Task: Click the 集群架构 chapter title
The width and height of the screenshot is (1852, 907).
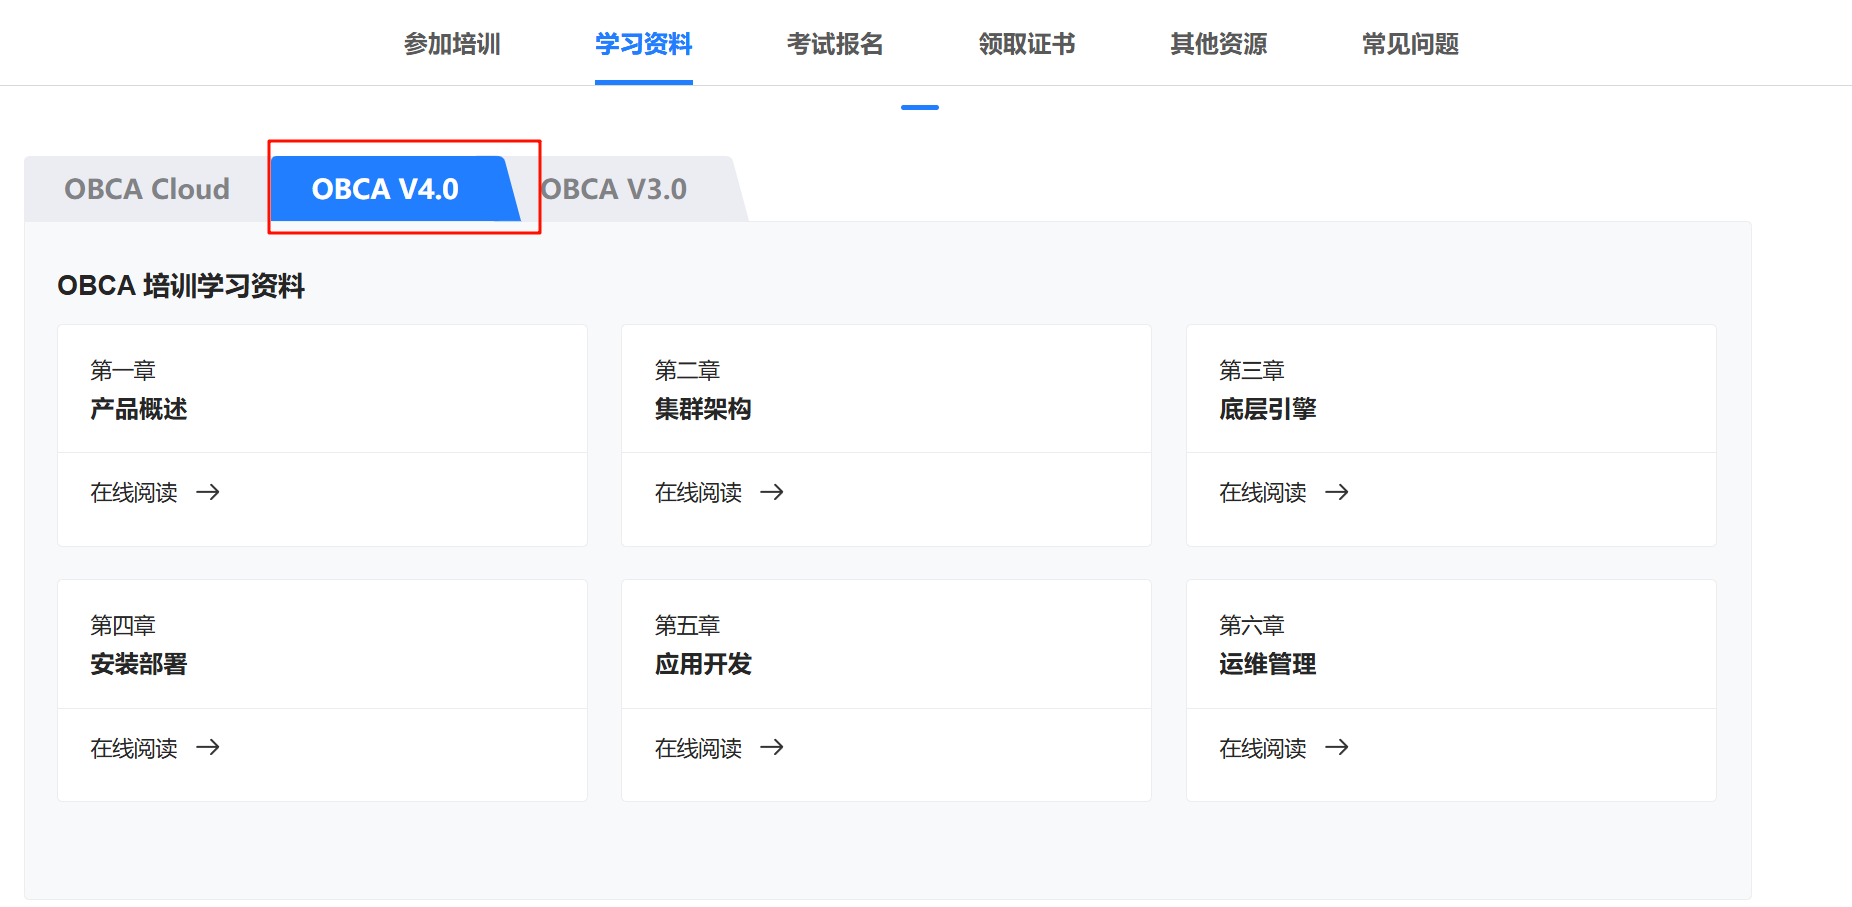Action: [x=703, y=409]
